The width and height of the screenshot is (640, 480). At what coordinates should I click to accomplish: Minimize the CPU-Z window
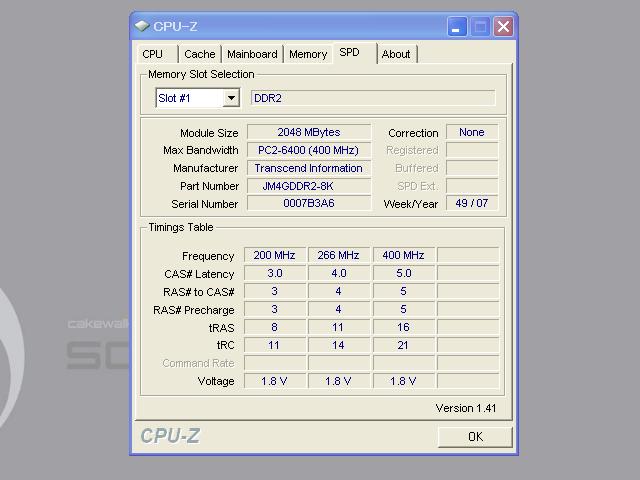tap(457, 27)
